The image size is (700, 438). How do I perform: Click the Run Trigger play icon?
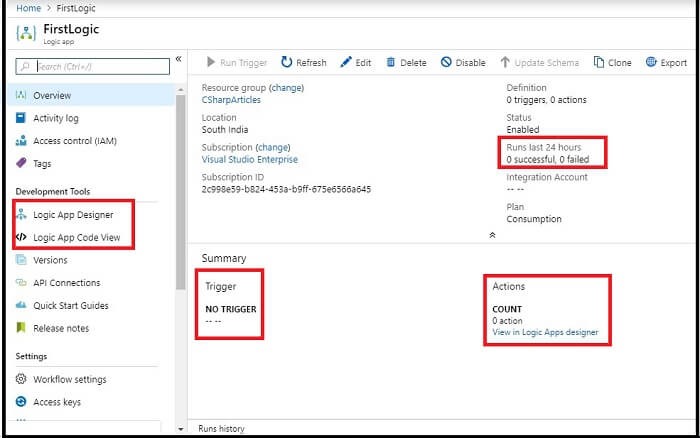point(211,62)
